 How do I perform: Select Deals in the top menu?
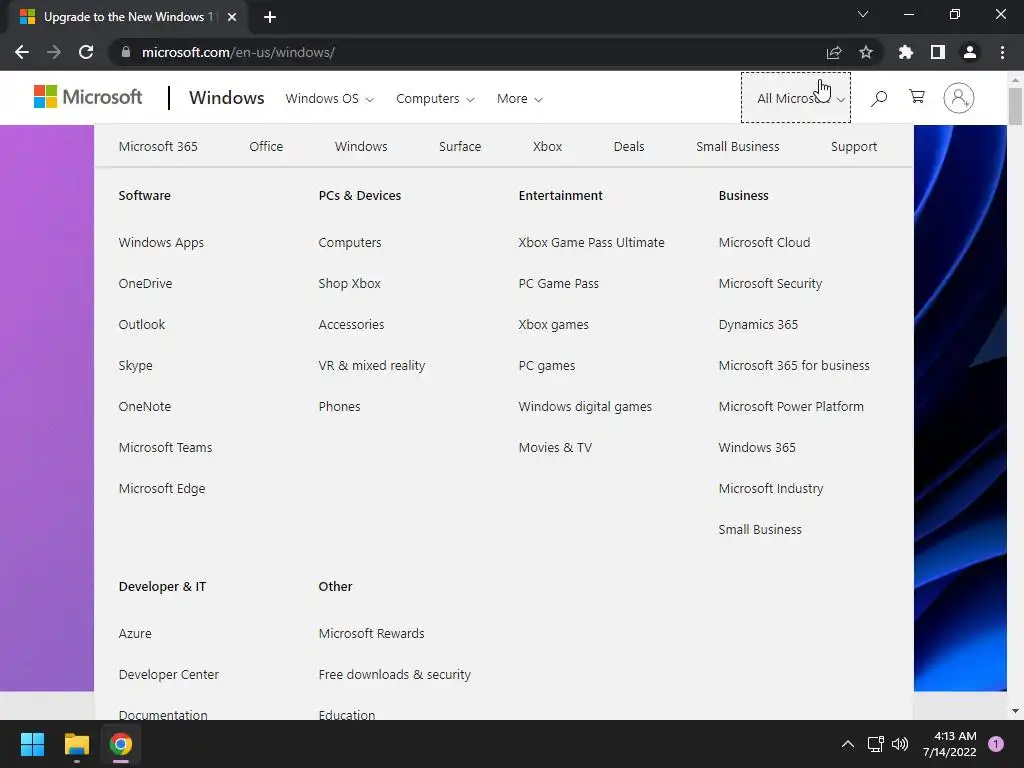point(629,146)
